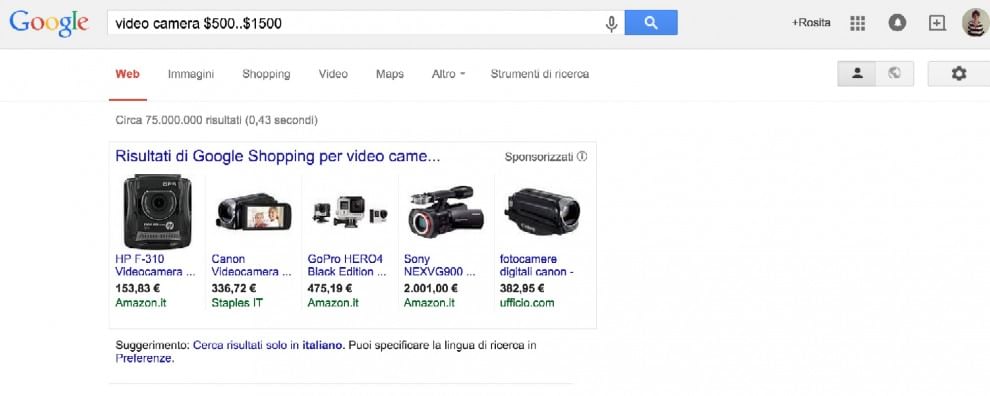990x396 pixels.
Task: Open the Preferenze link
Action: [144, 359]
